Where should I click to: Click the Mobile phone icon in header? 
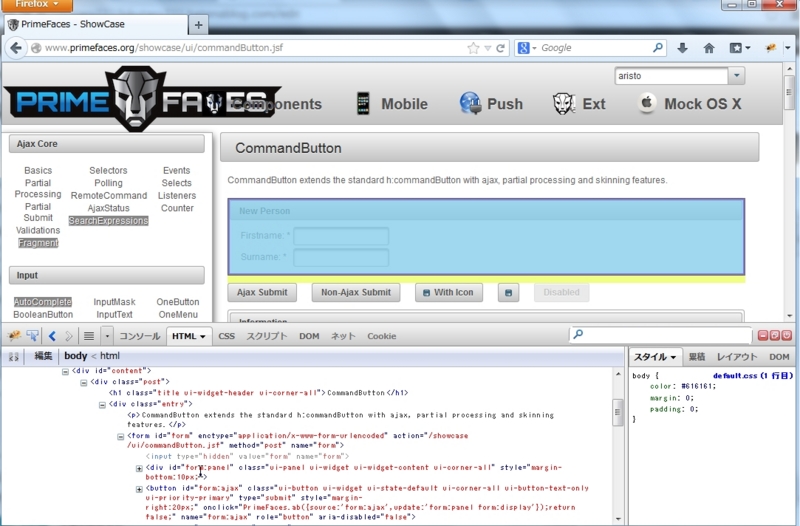(363, 104)
